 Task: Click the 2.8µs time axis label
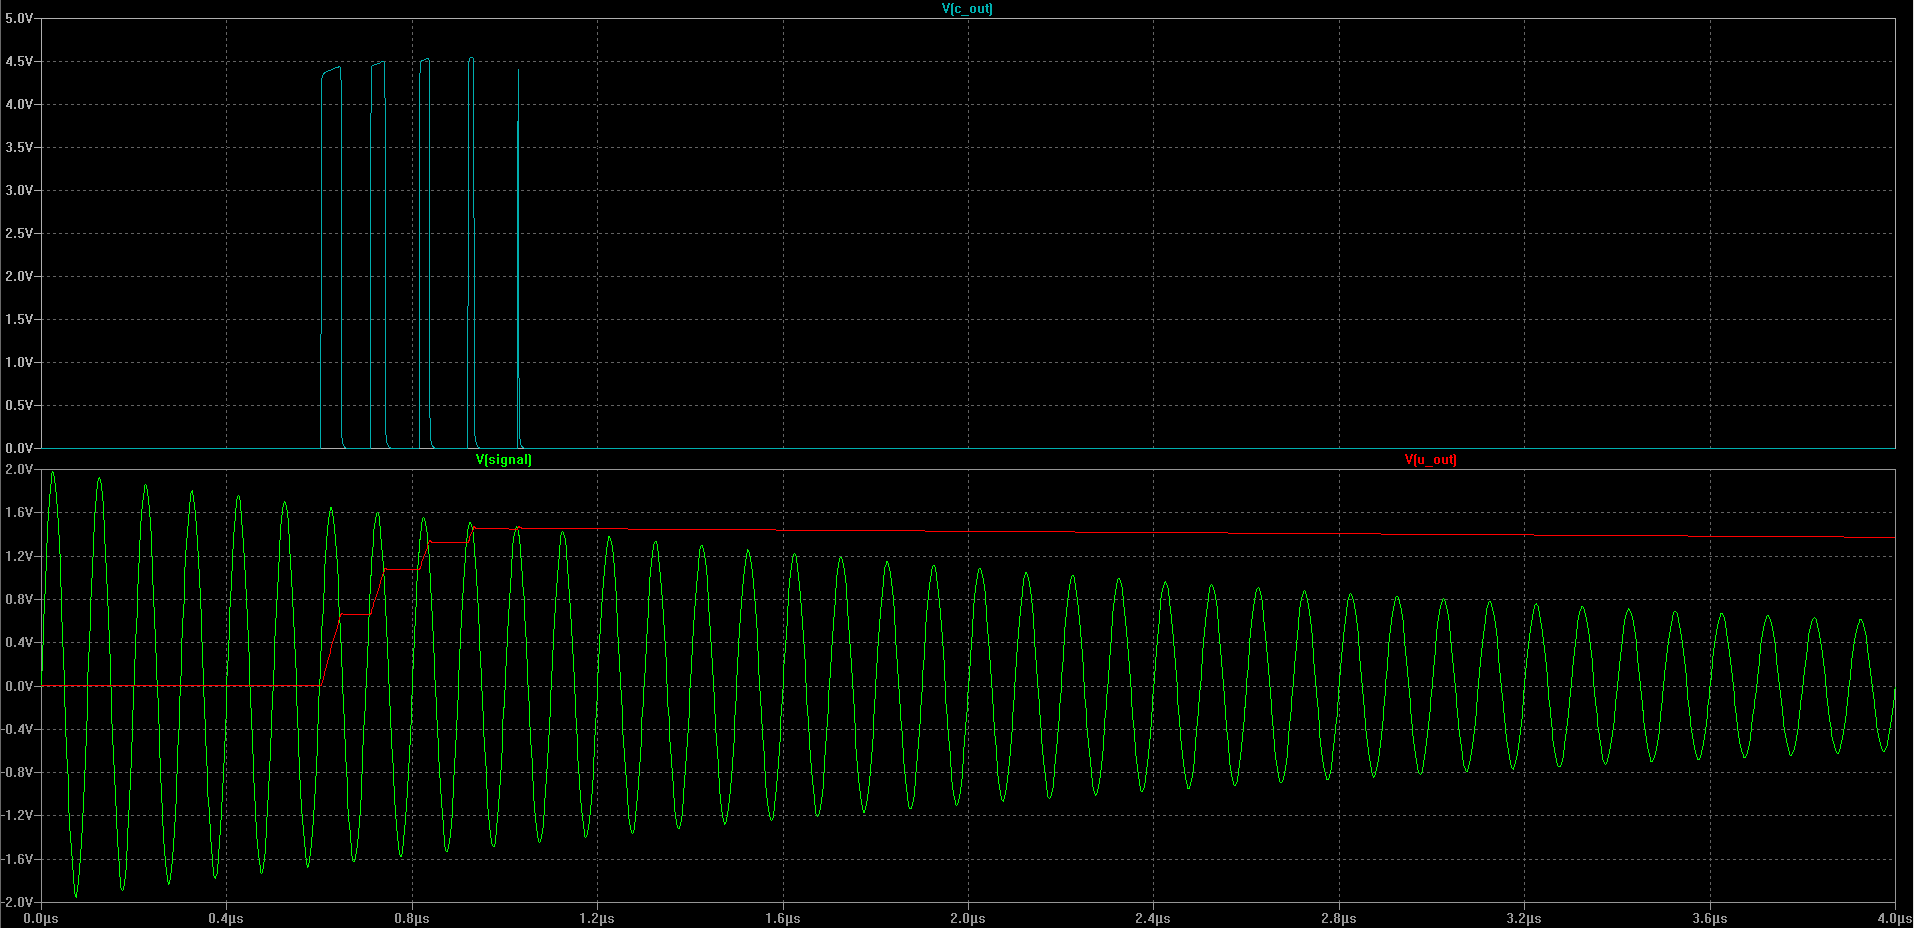1339,918
